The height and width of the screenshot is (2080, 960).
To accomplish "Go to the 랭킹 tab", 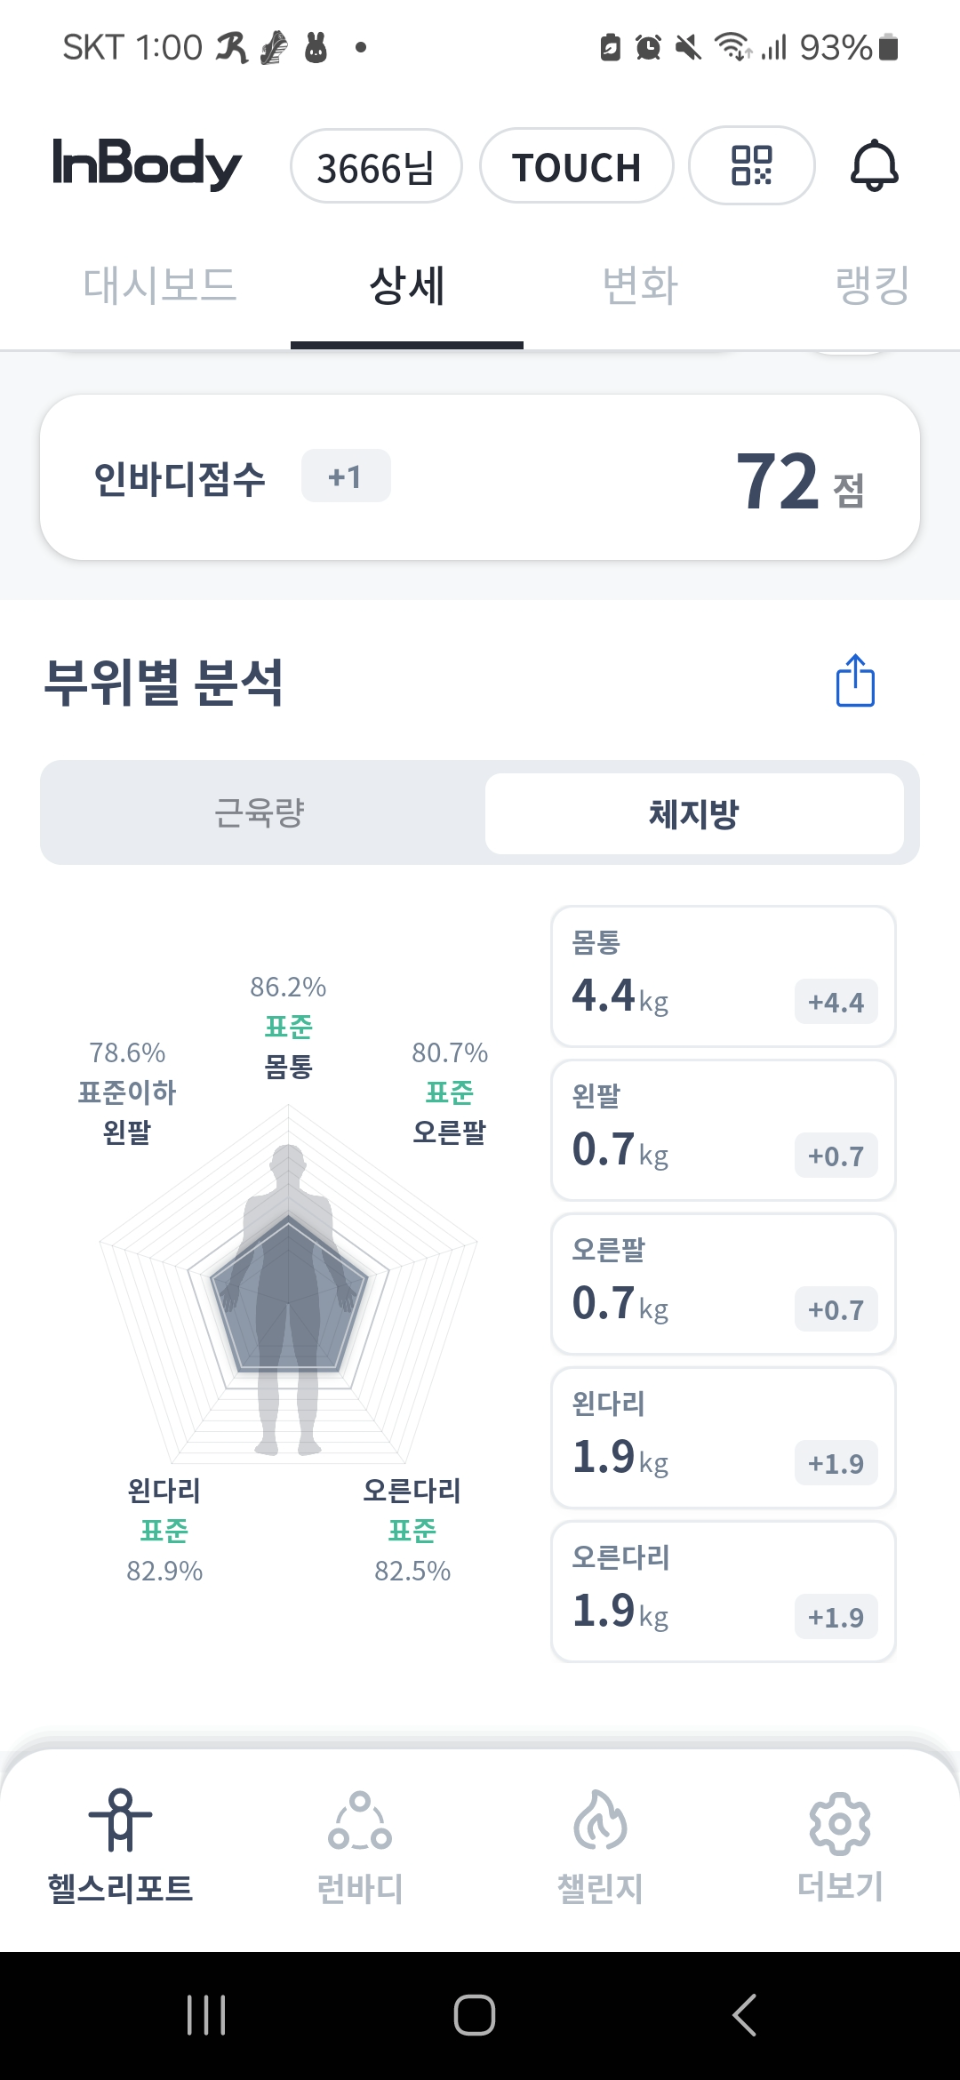I will point(872,286).
